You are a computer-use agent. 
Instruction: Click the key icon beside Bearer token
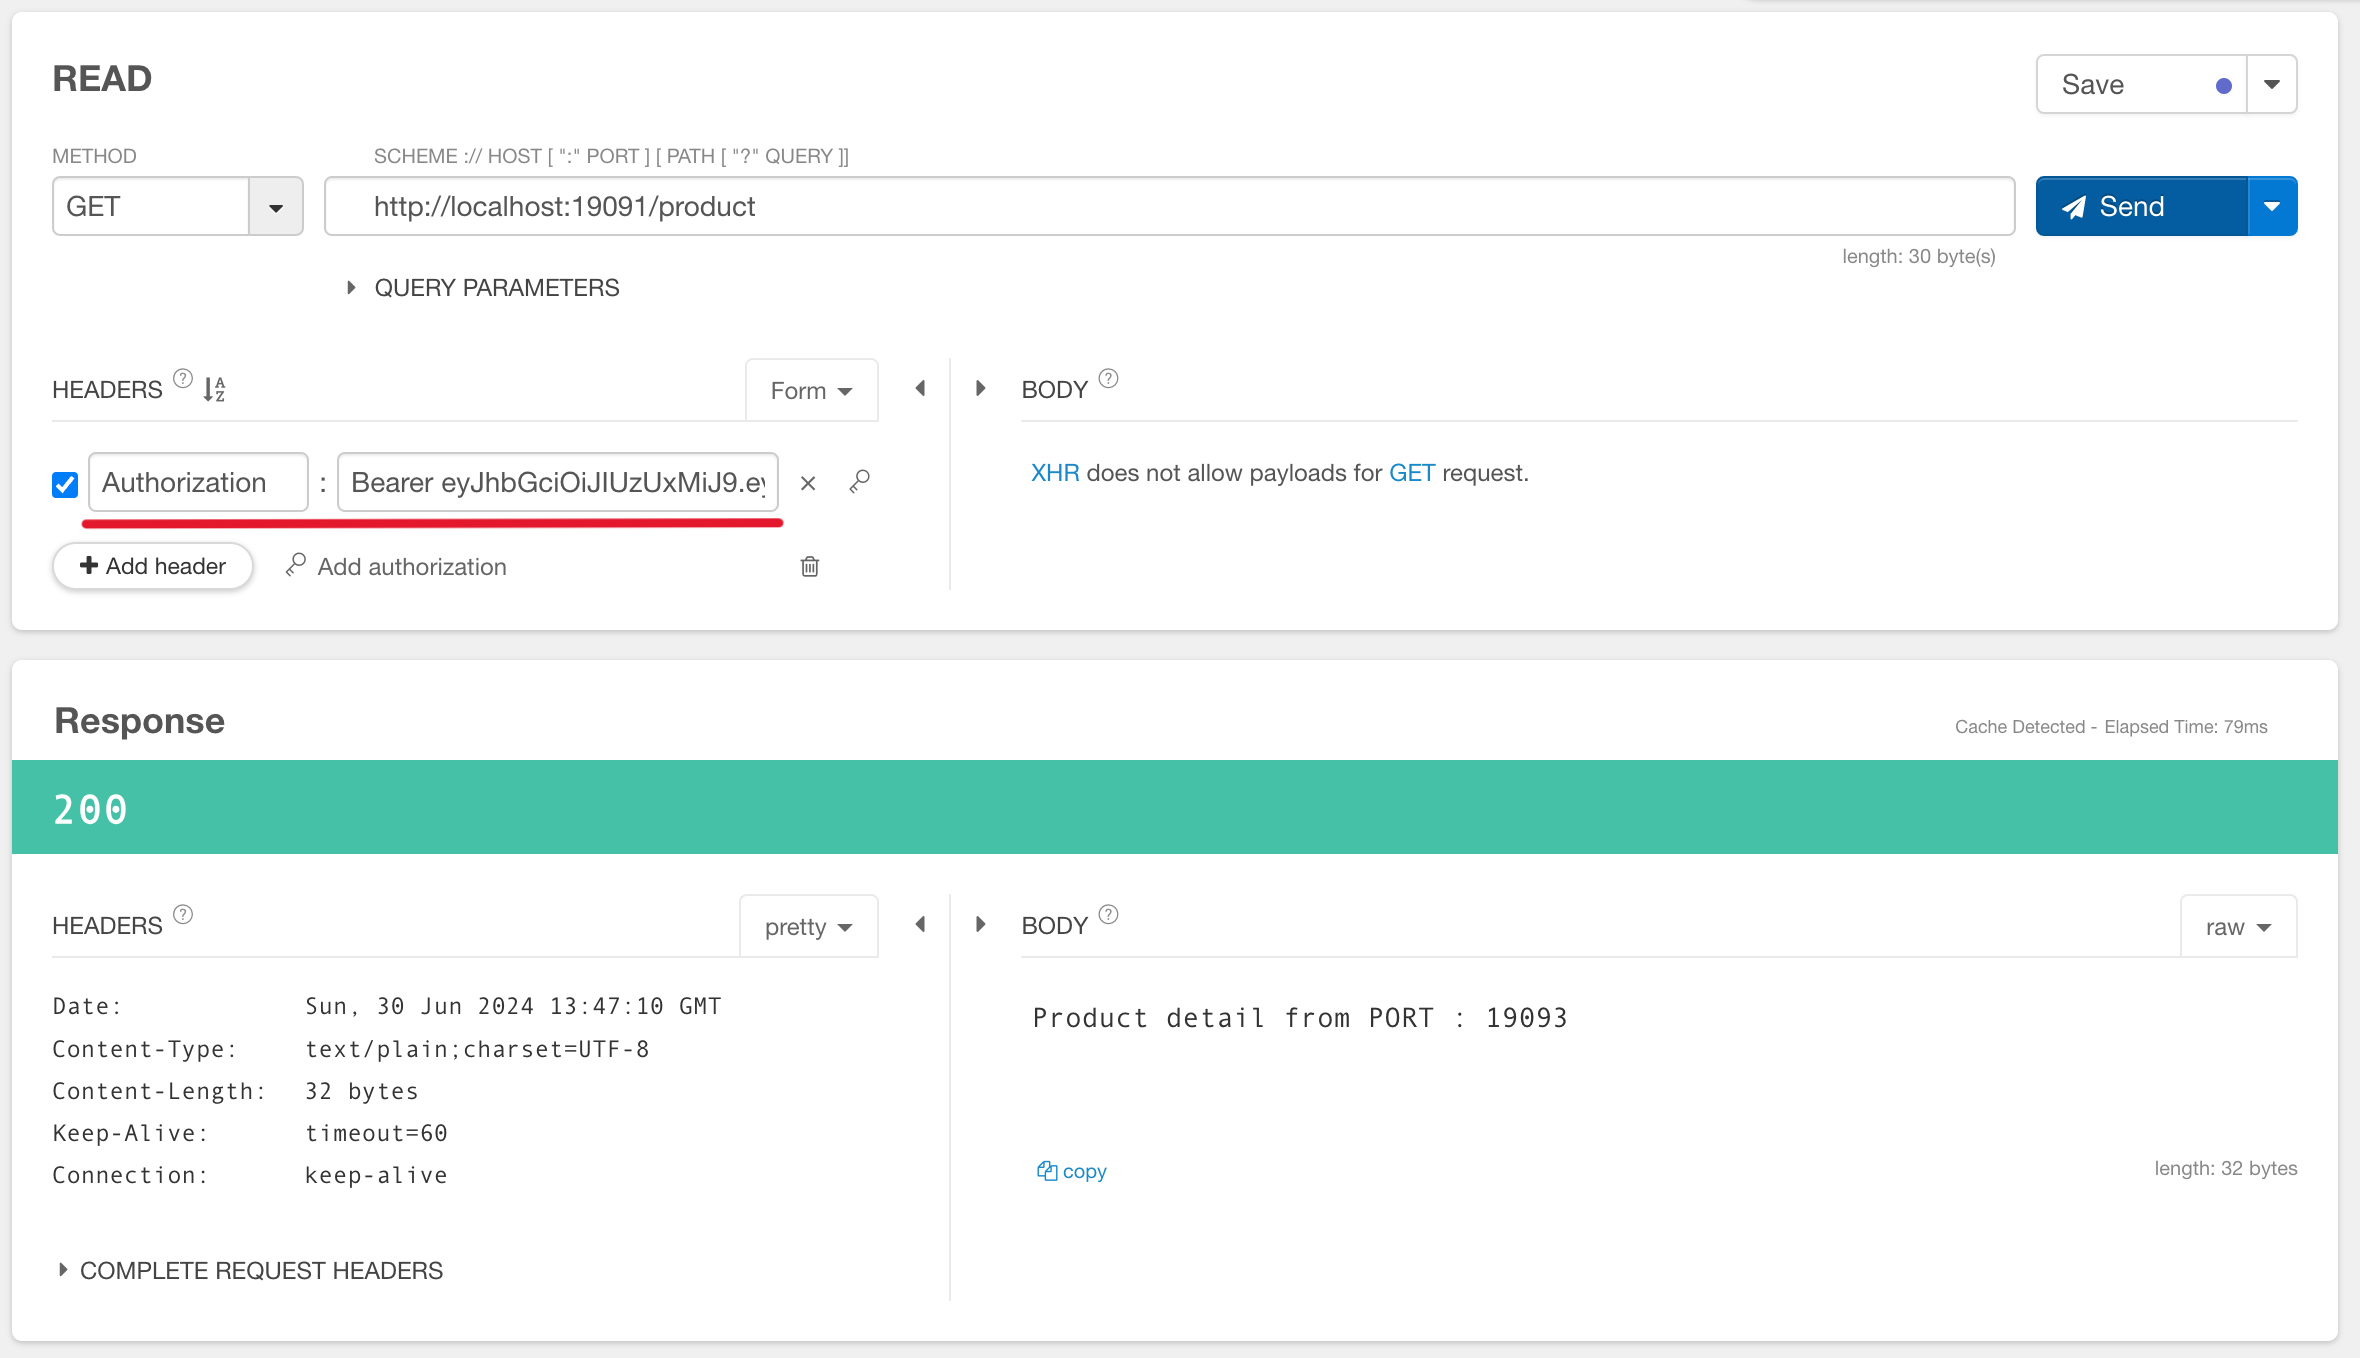coord(860,482)
